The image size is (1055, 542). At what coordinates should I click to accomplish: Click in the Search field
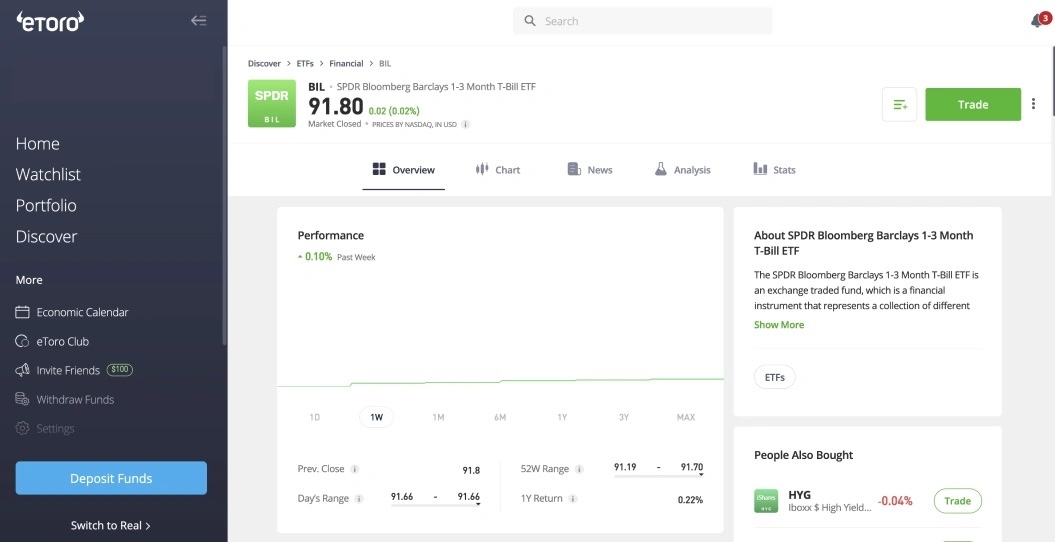pyautogui.click(x=643, y=21)
